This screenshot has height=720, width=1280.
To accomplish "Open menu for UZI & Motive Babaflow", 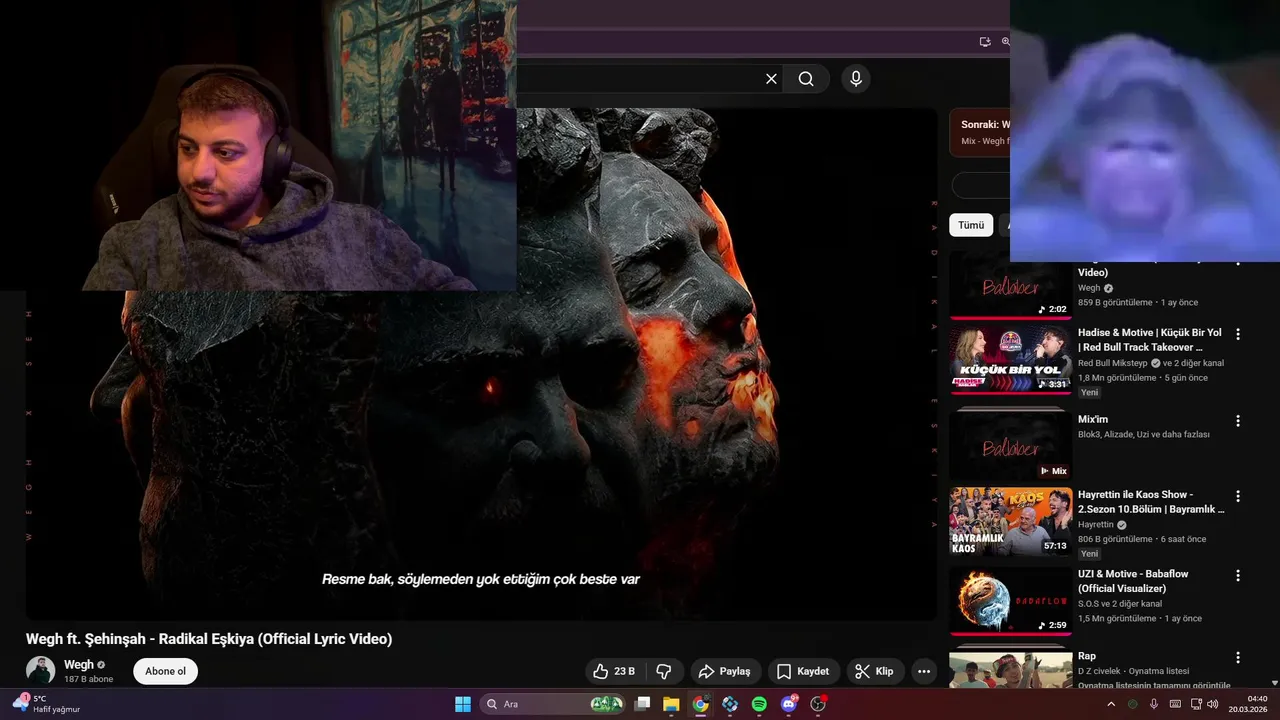I will (1238, 576).
